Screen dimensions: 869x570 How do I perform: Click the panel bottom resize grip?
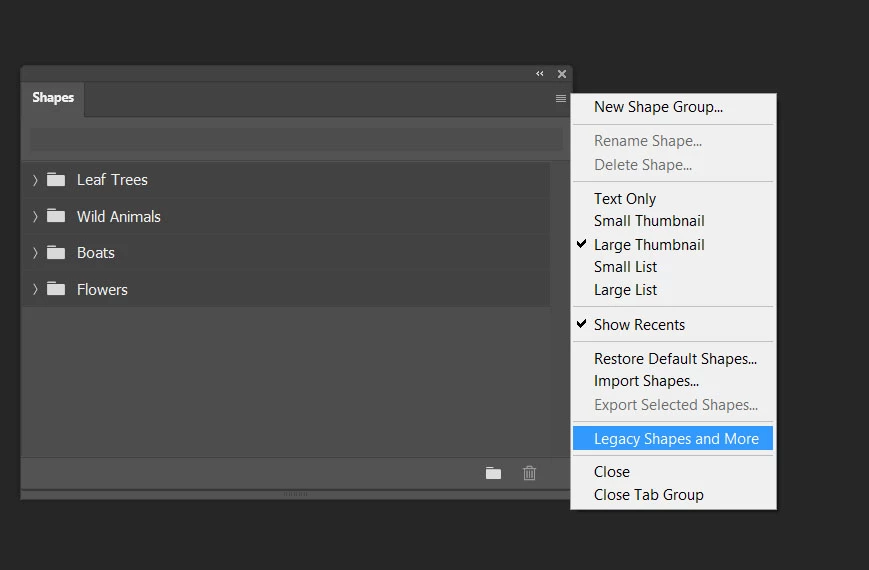[295, 493]
